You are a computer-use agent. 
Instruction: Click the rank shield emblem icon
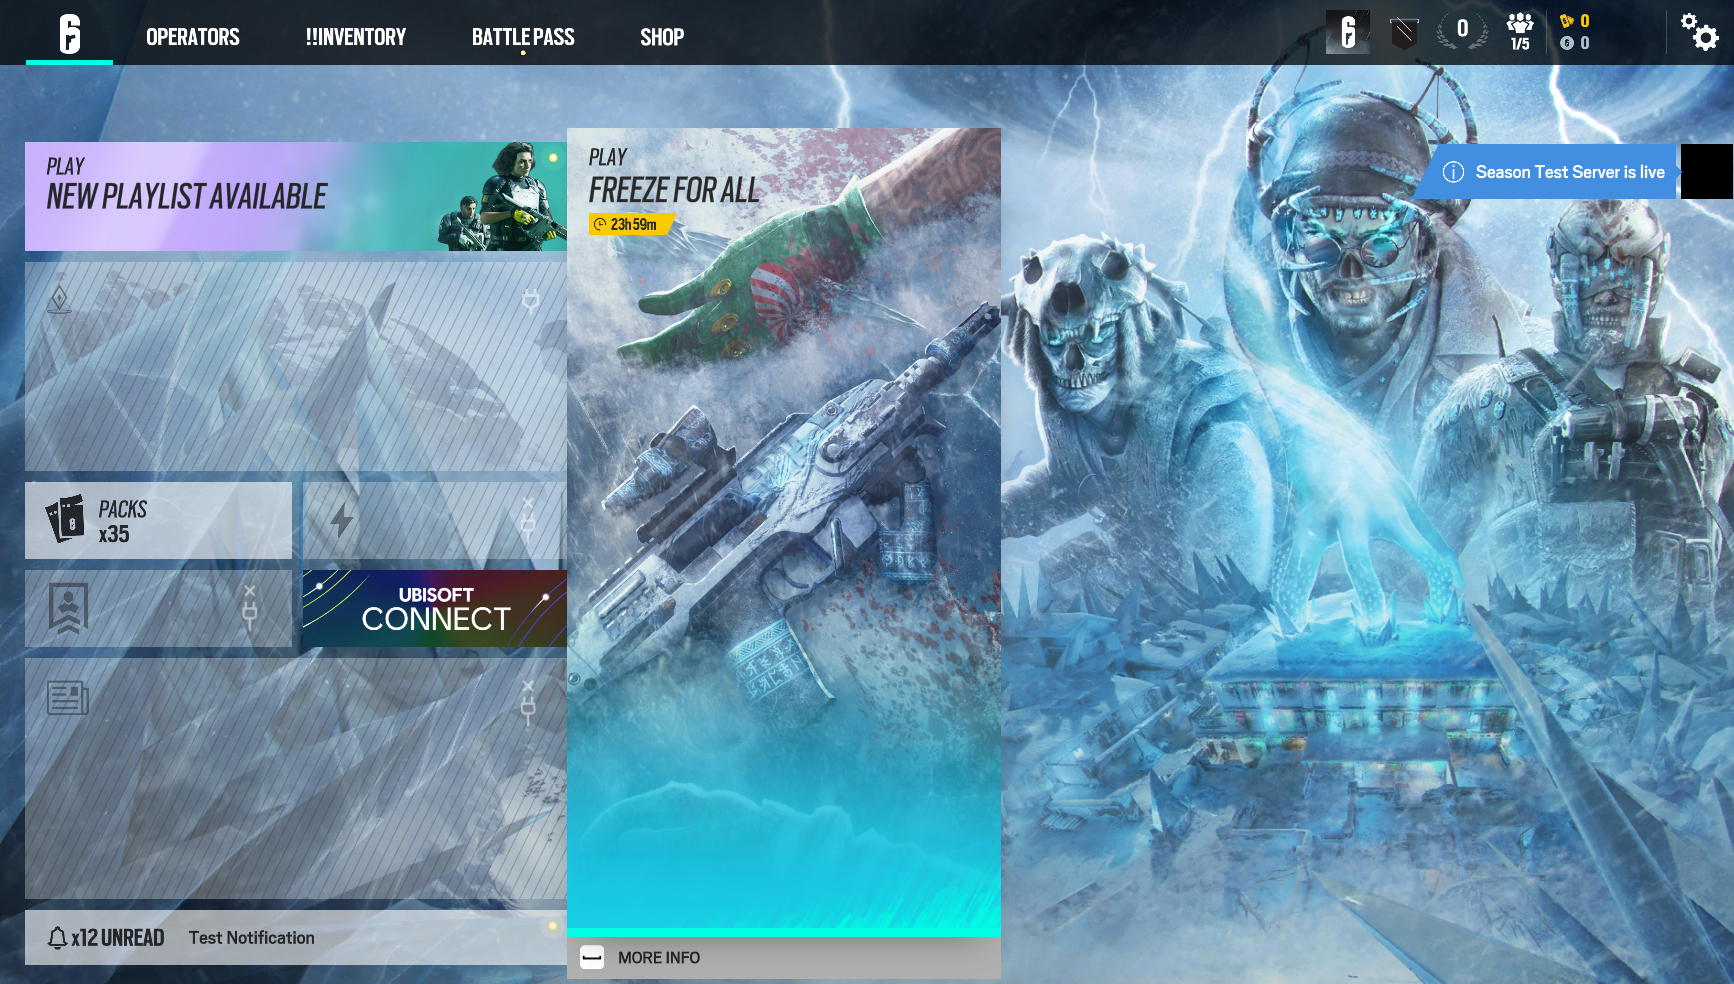(x=1404, y=33)
